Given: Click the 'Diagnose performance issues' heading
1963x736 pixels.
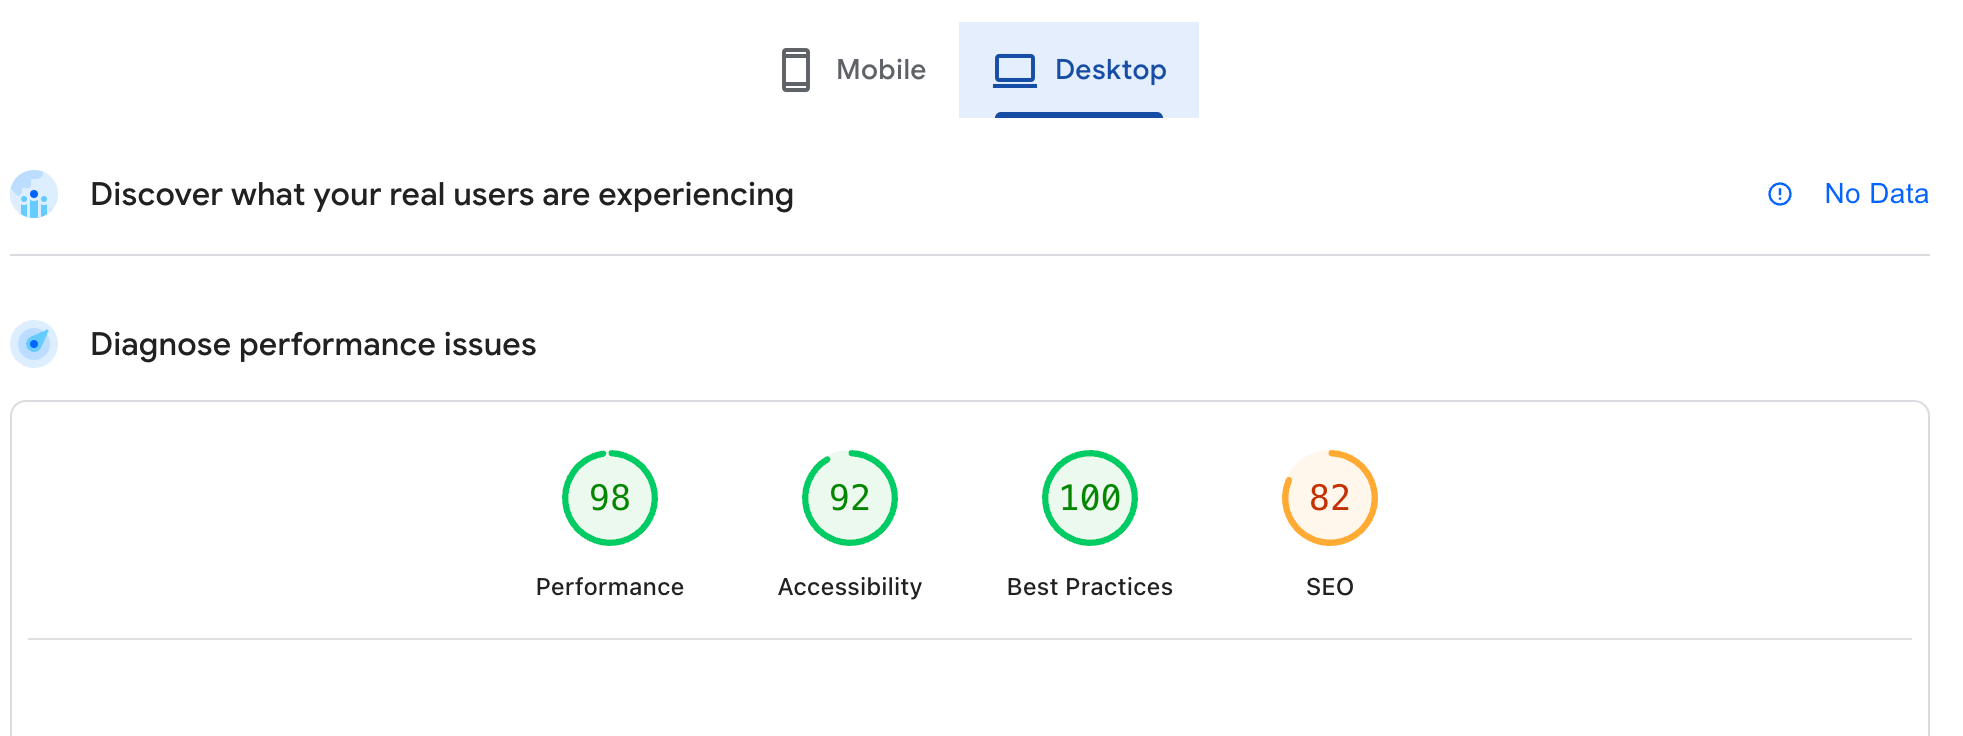Looking at the screenshot, I should (x=313, y=344).
